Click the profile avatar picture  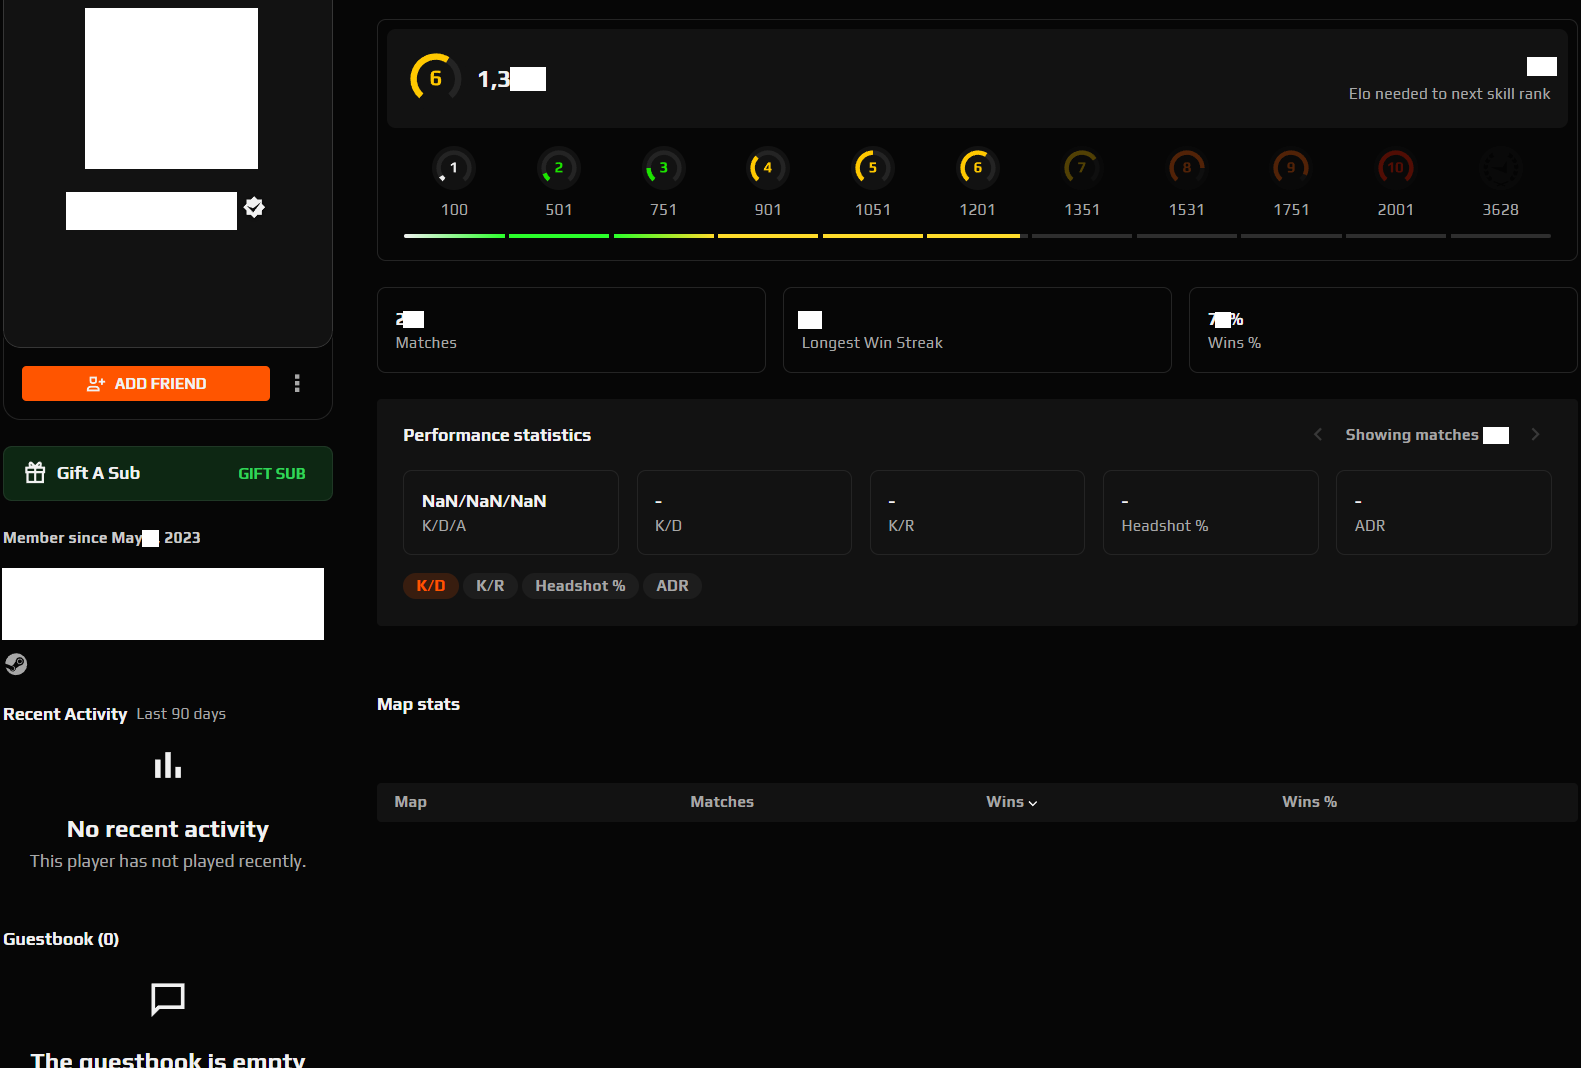coord(171,89)
